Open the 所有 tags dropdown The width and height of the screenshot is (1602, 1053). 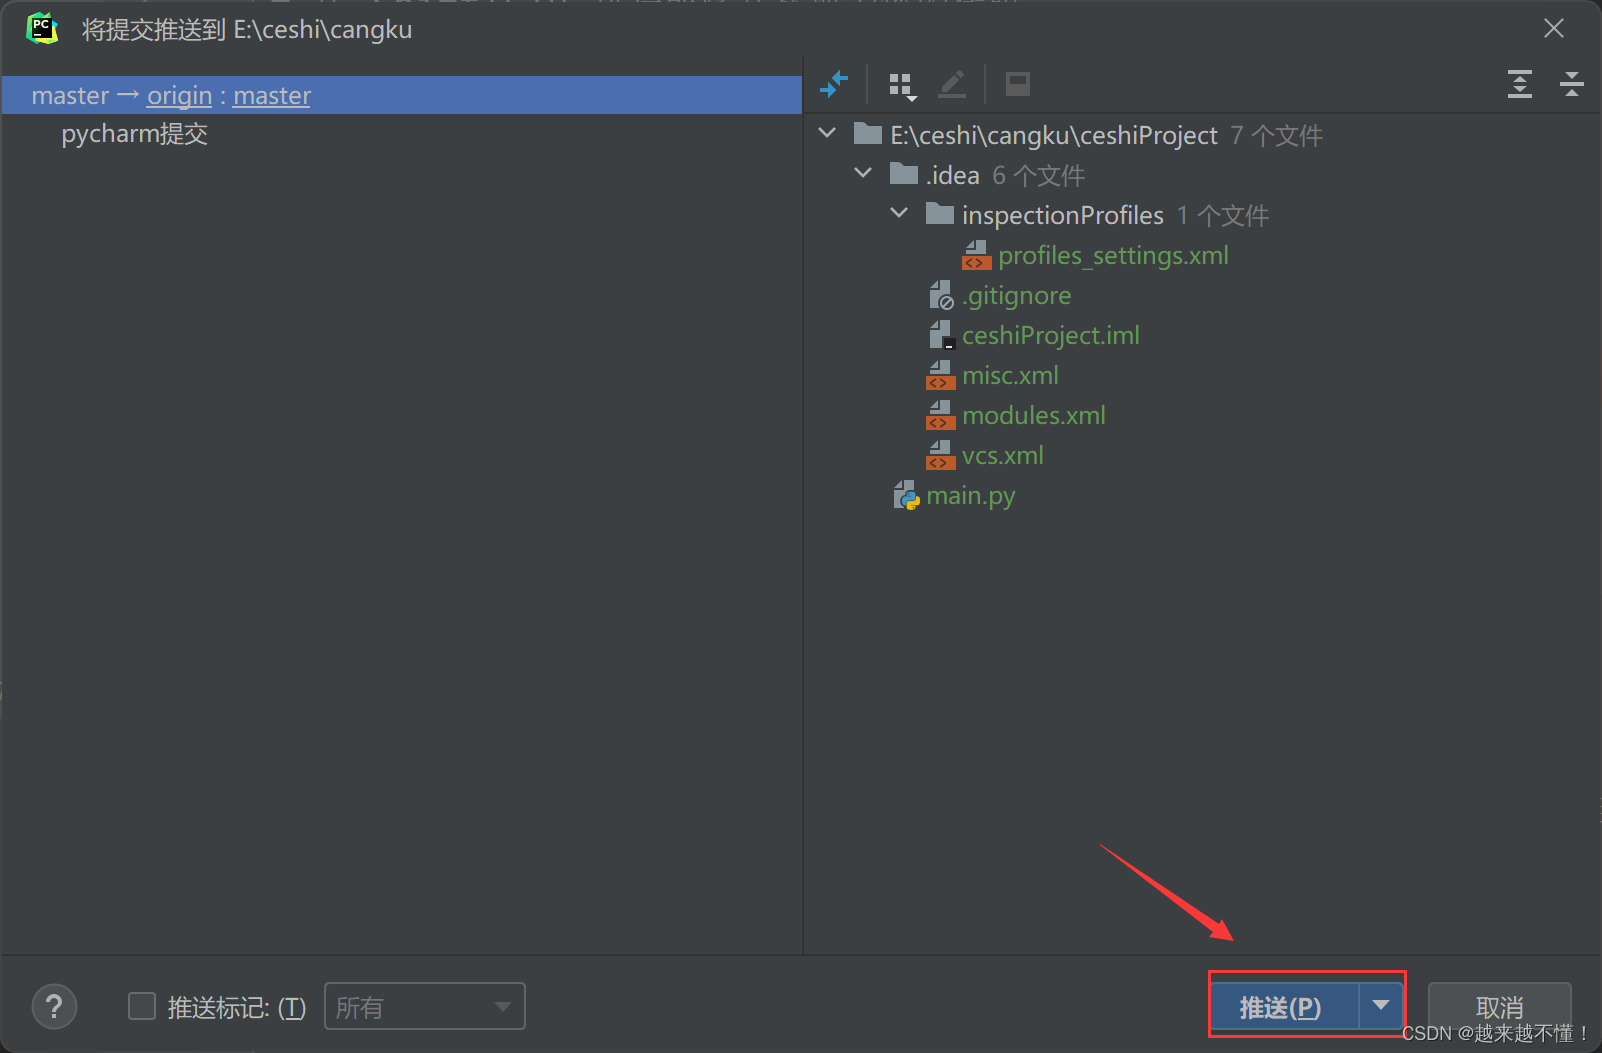click(x=424, y=1007)
